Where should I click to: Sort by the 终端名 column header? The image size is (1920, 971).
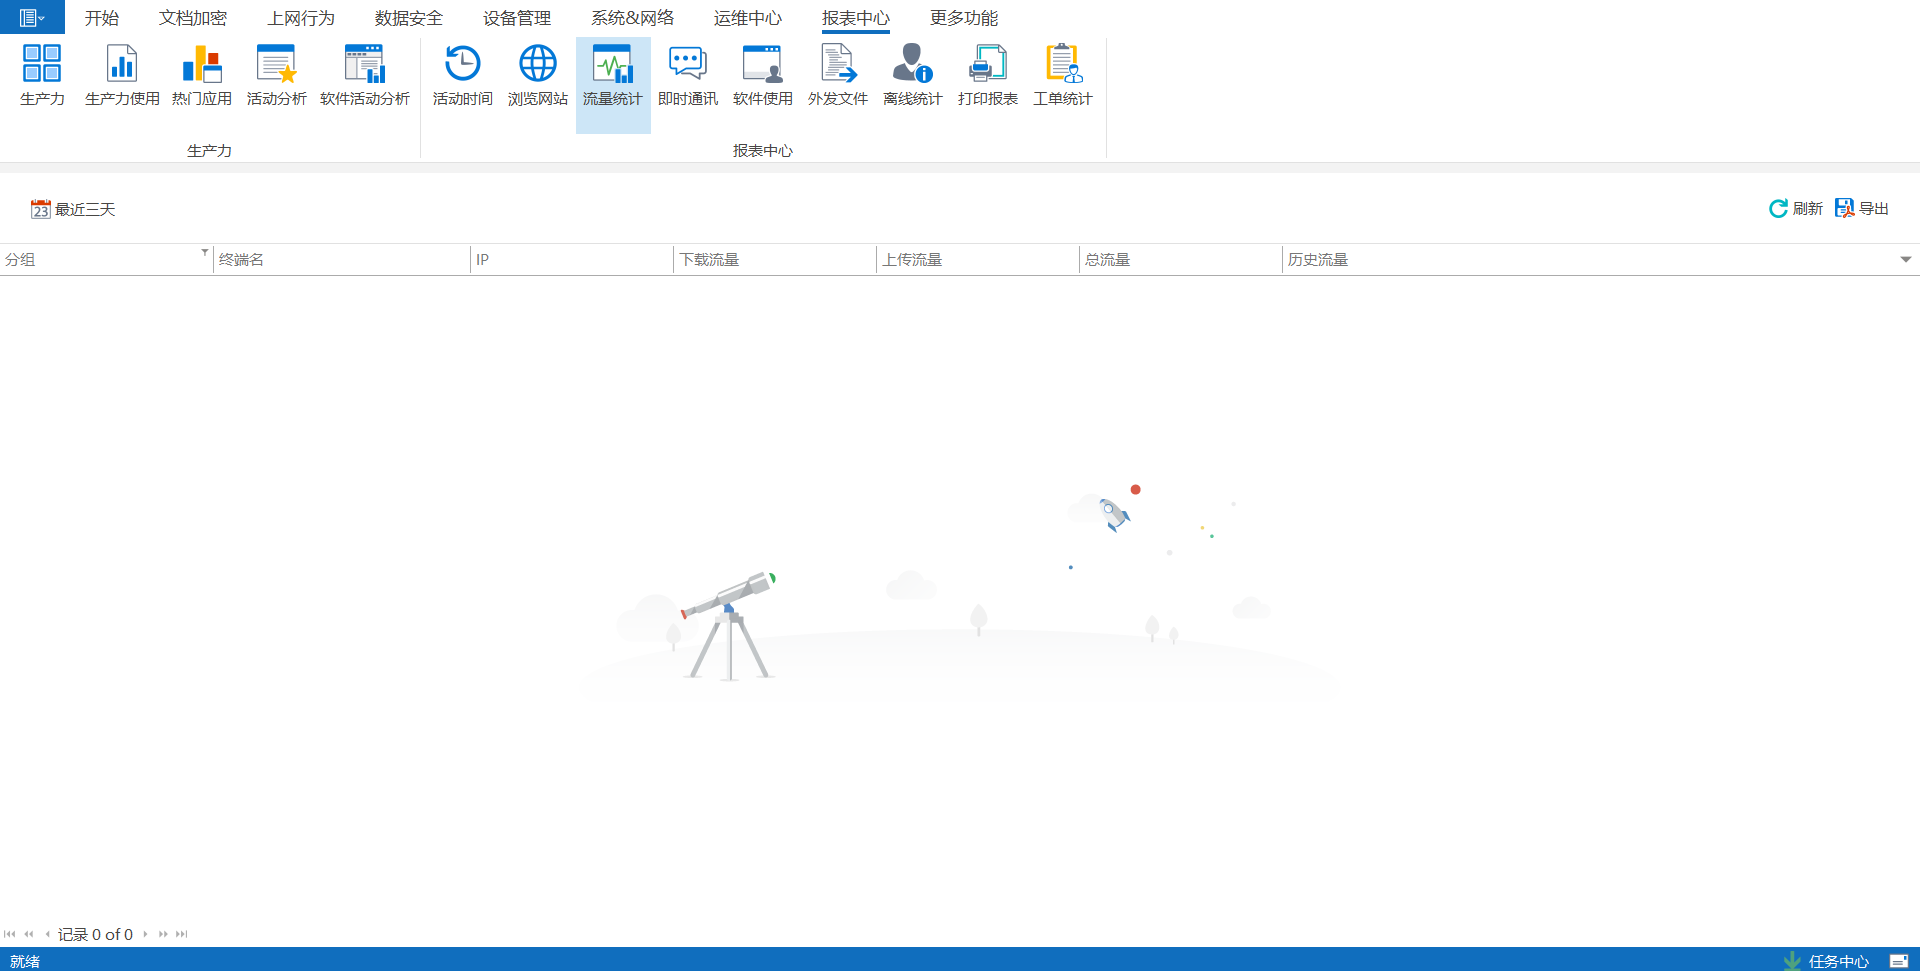(341, 260)
